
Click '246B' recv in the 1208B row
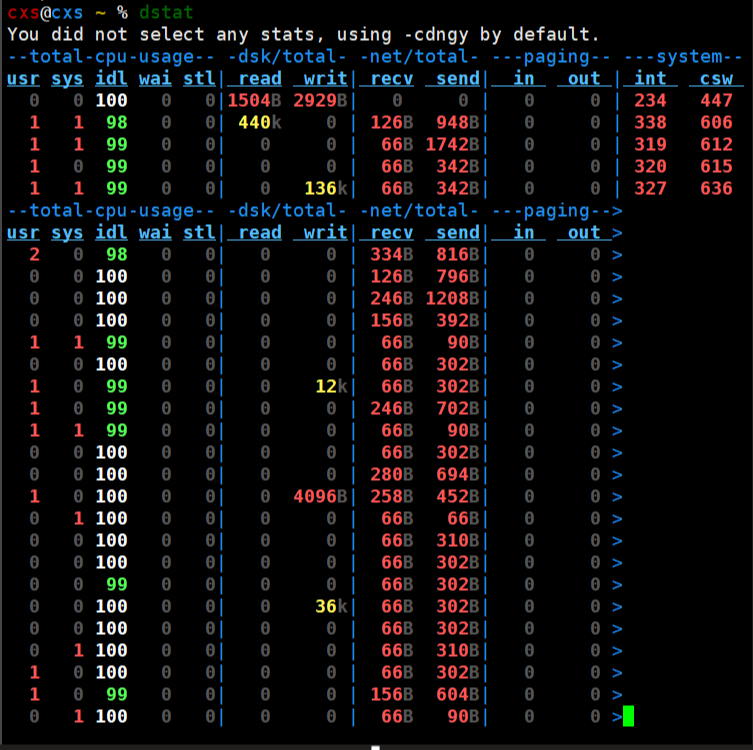pos(391,299)
